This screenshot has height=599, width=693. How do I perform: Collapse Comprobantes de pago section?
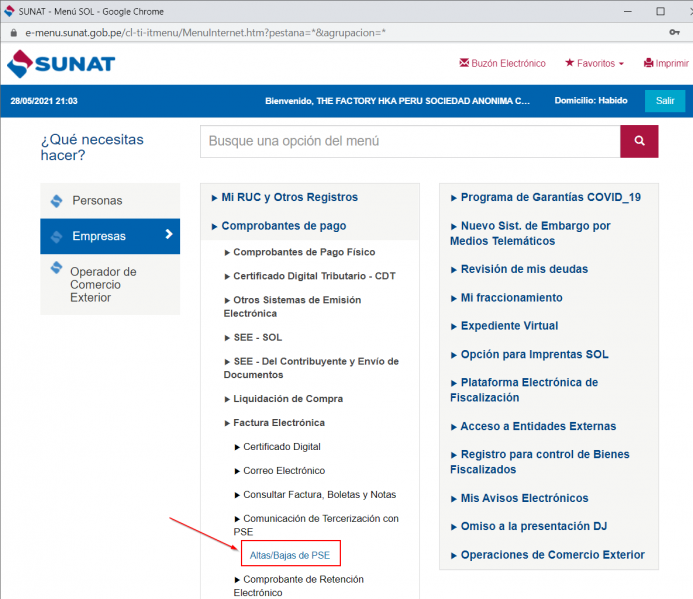tap(283, 226)
